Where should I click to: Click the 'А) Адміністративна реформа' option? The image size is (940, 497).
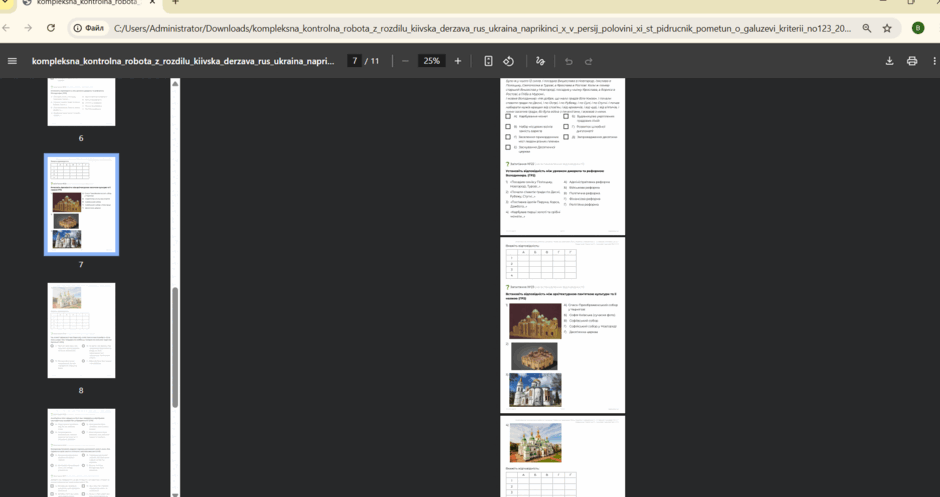click(x=587, y=182)
